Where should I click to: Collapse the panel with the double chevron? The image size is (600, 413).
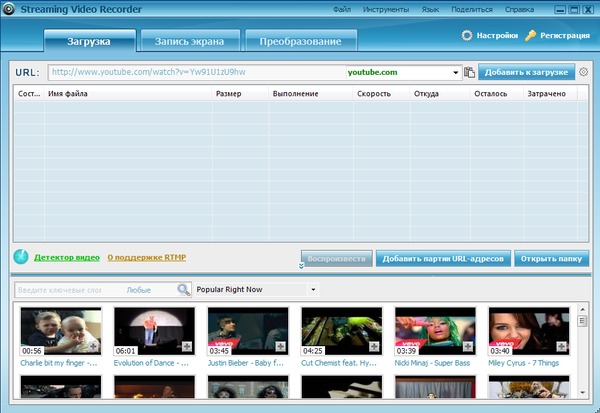coord(301,266)
